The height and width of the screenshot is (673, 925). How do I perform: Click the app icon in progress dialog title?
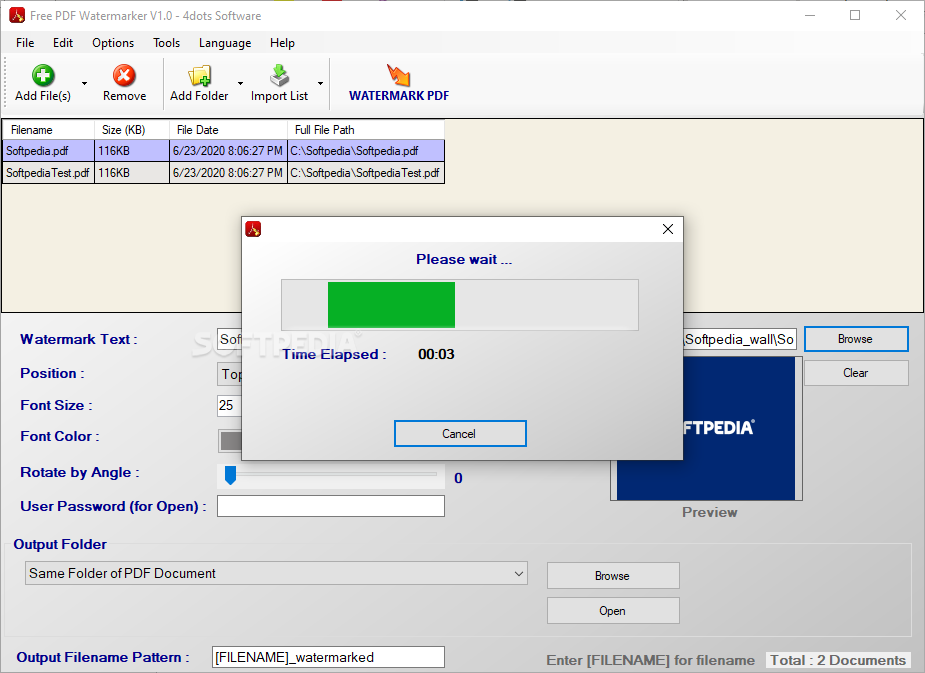click(254, 229)
